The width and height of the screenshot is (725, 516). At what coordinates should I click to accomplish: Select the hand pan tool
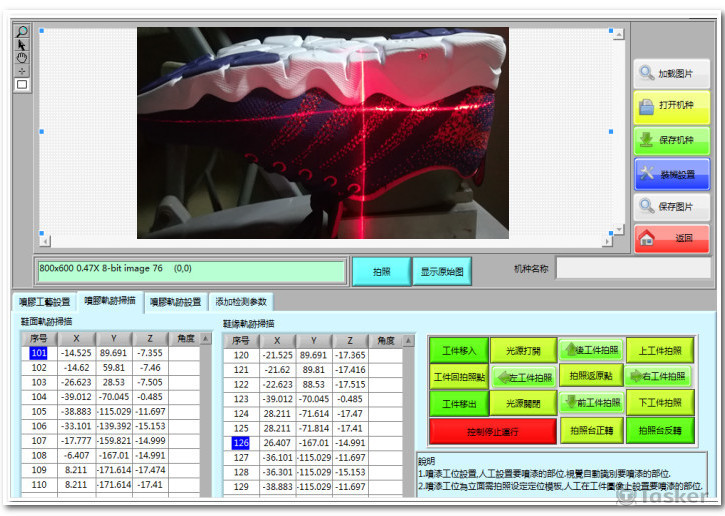point(22,57)
